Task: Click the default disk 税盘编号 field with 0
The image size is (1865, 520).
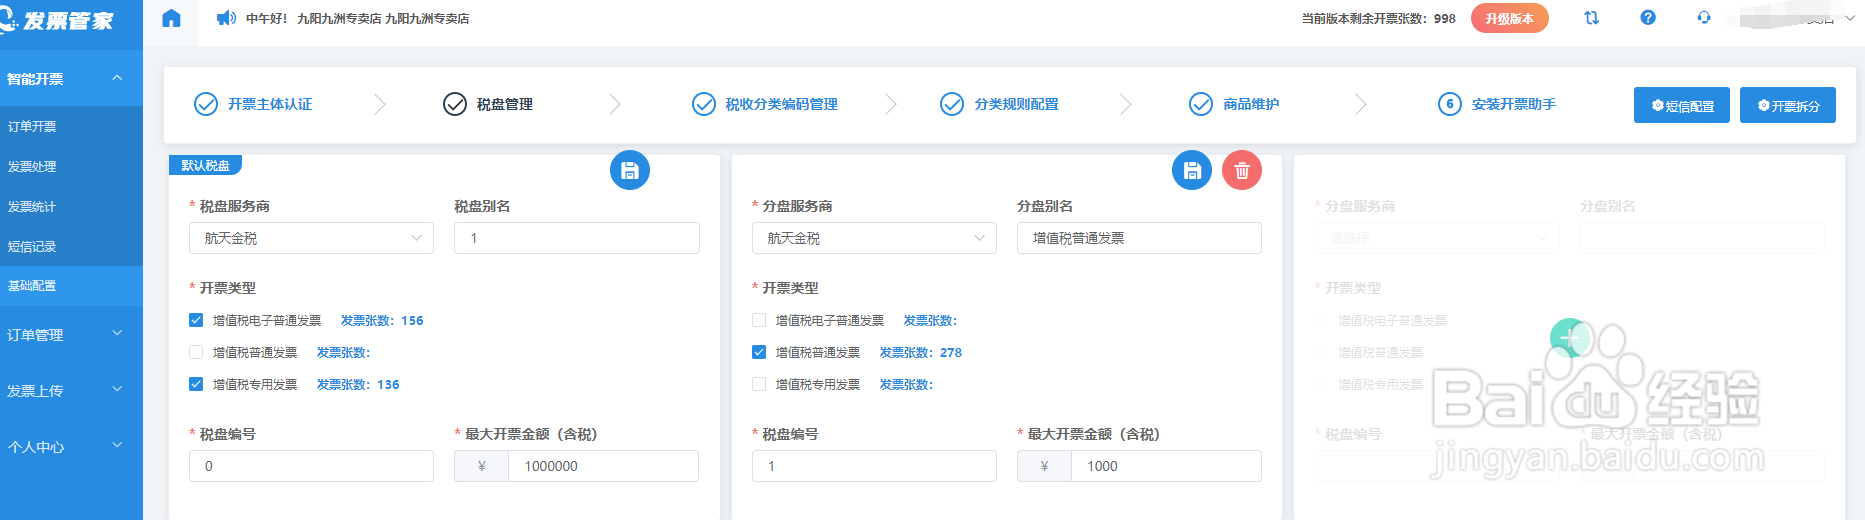Action: click(x=311, y=466)
